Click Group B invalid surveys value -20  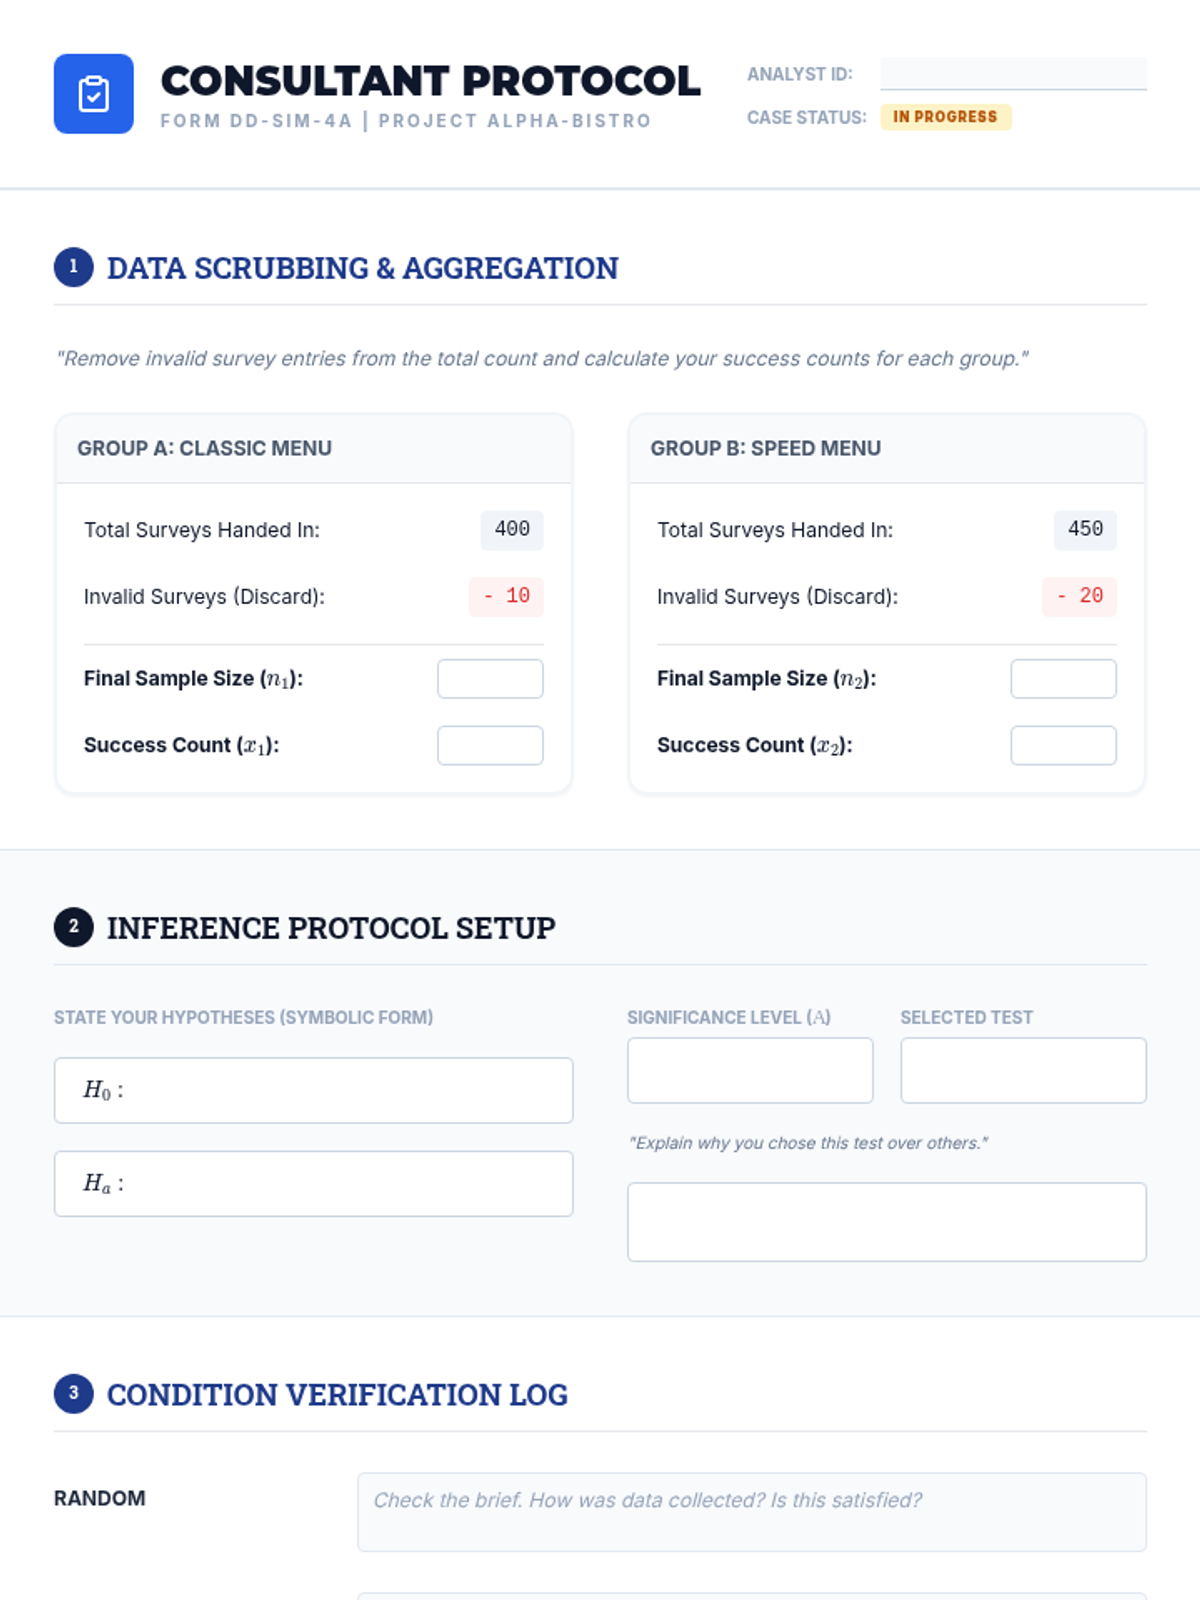click(1079, 596)
